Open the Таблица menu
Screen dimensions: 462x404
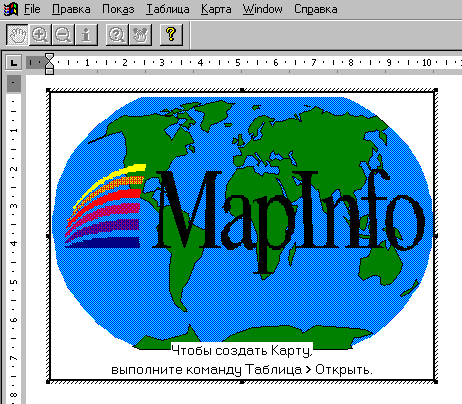click(x=168, y=9)
